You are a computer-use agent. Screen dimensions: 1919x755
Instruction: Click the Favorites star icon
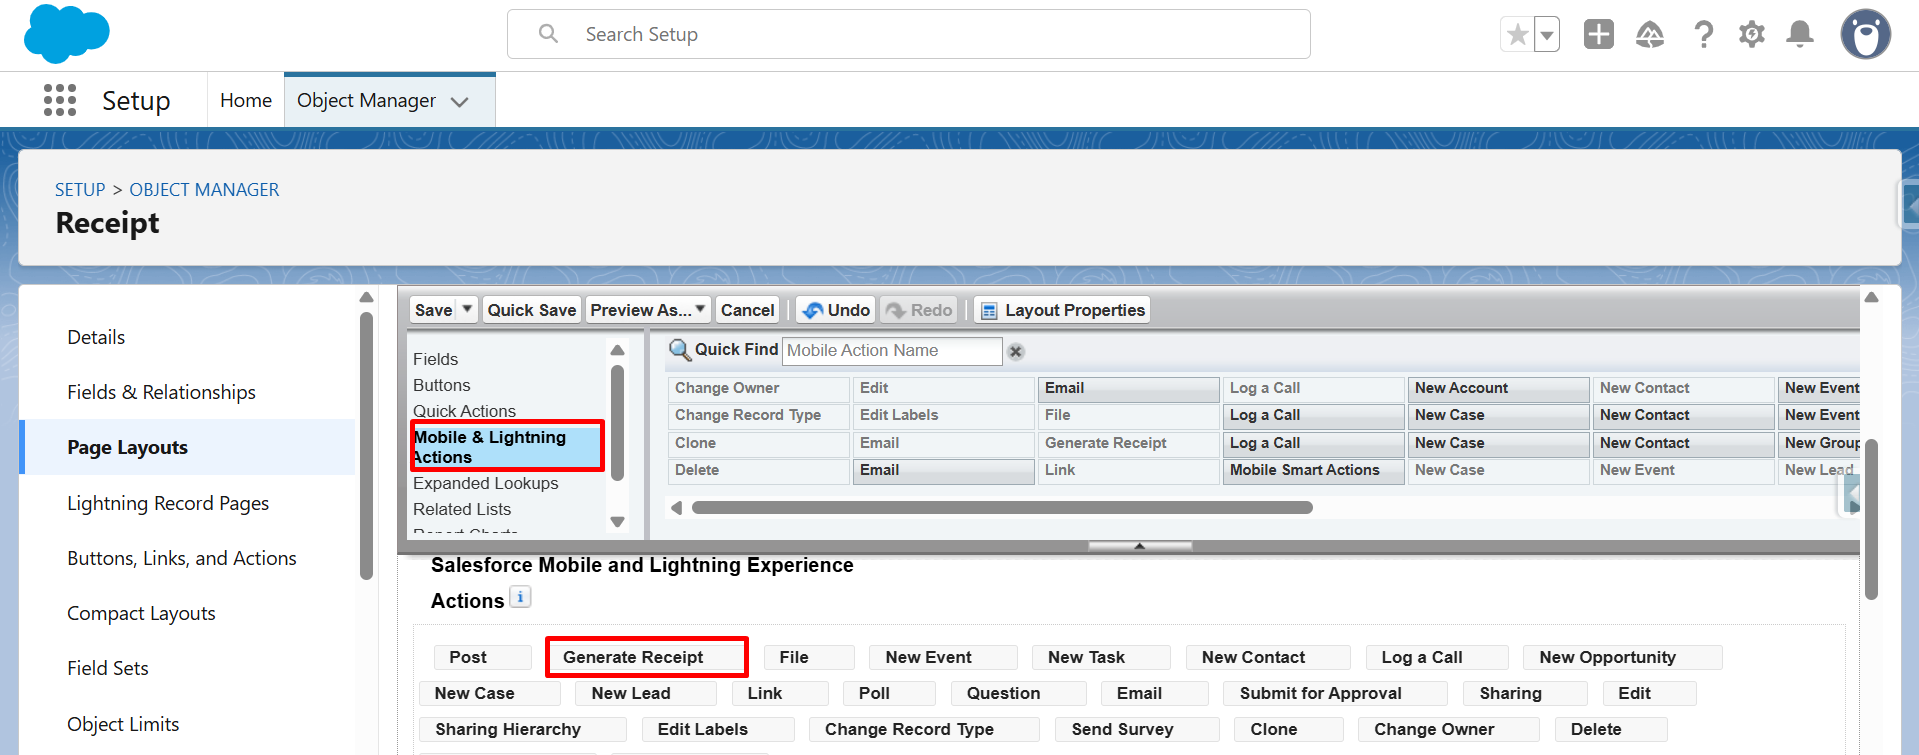click(x=1517, y=35)
